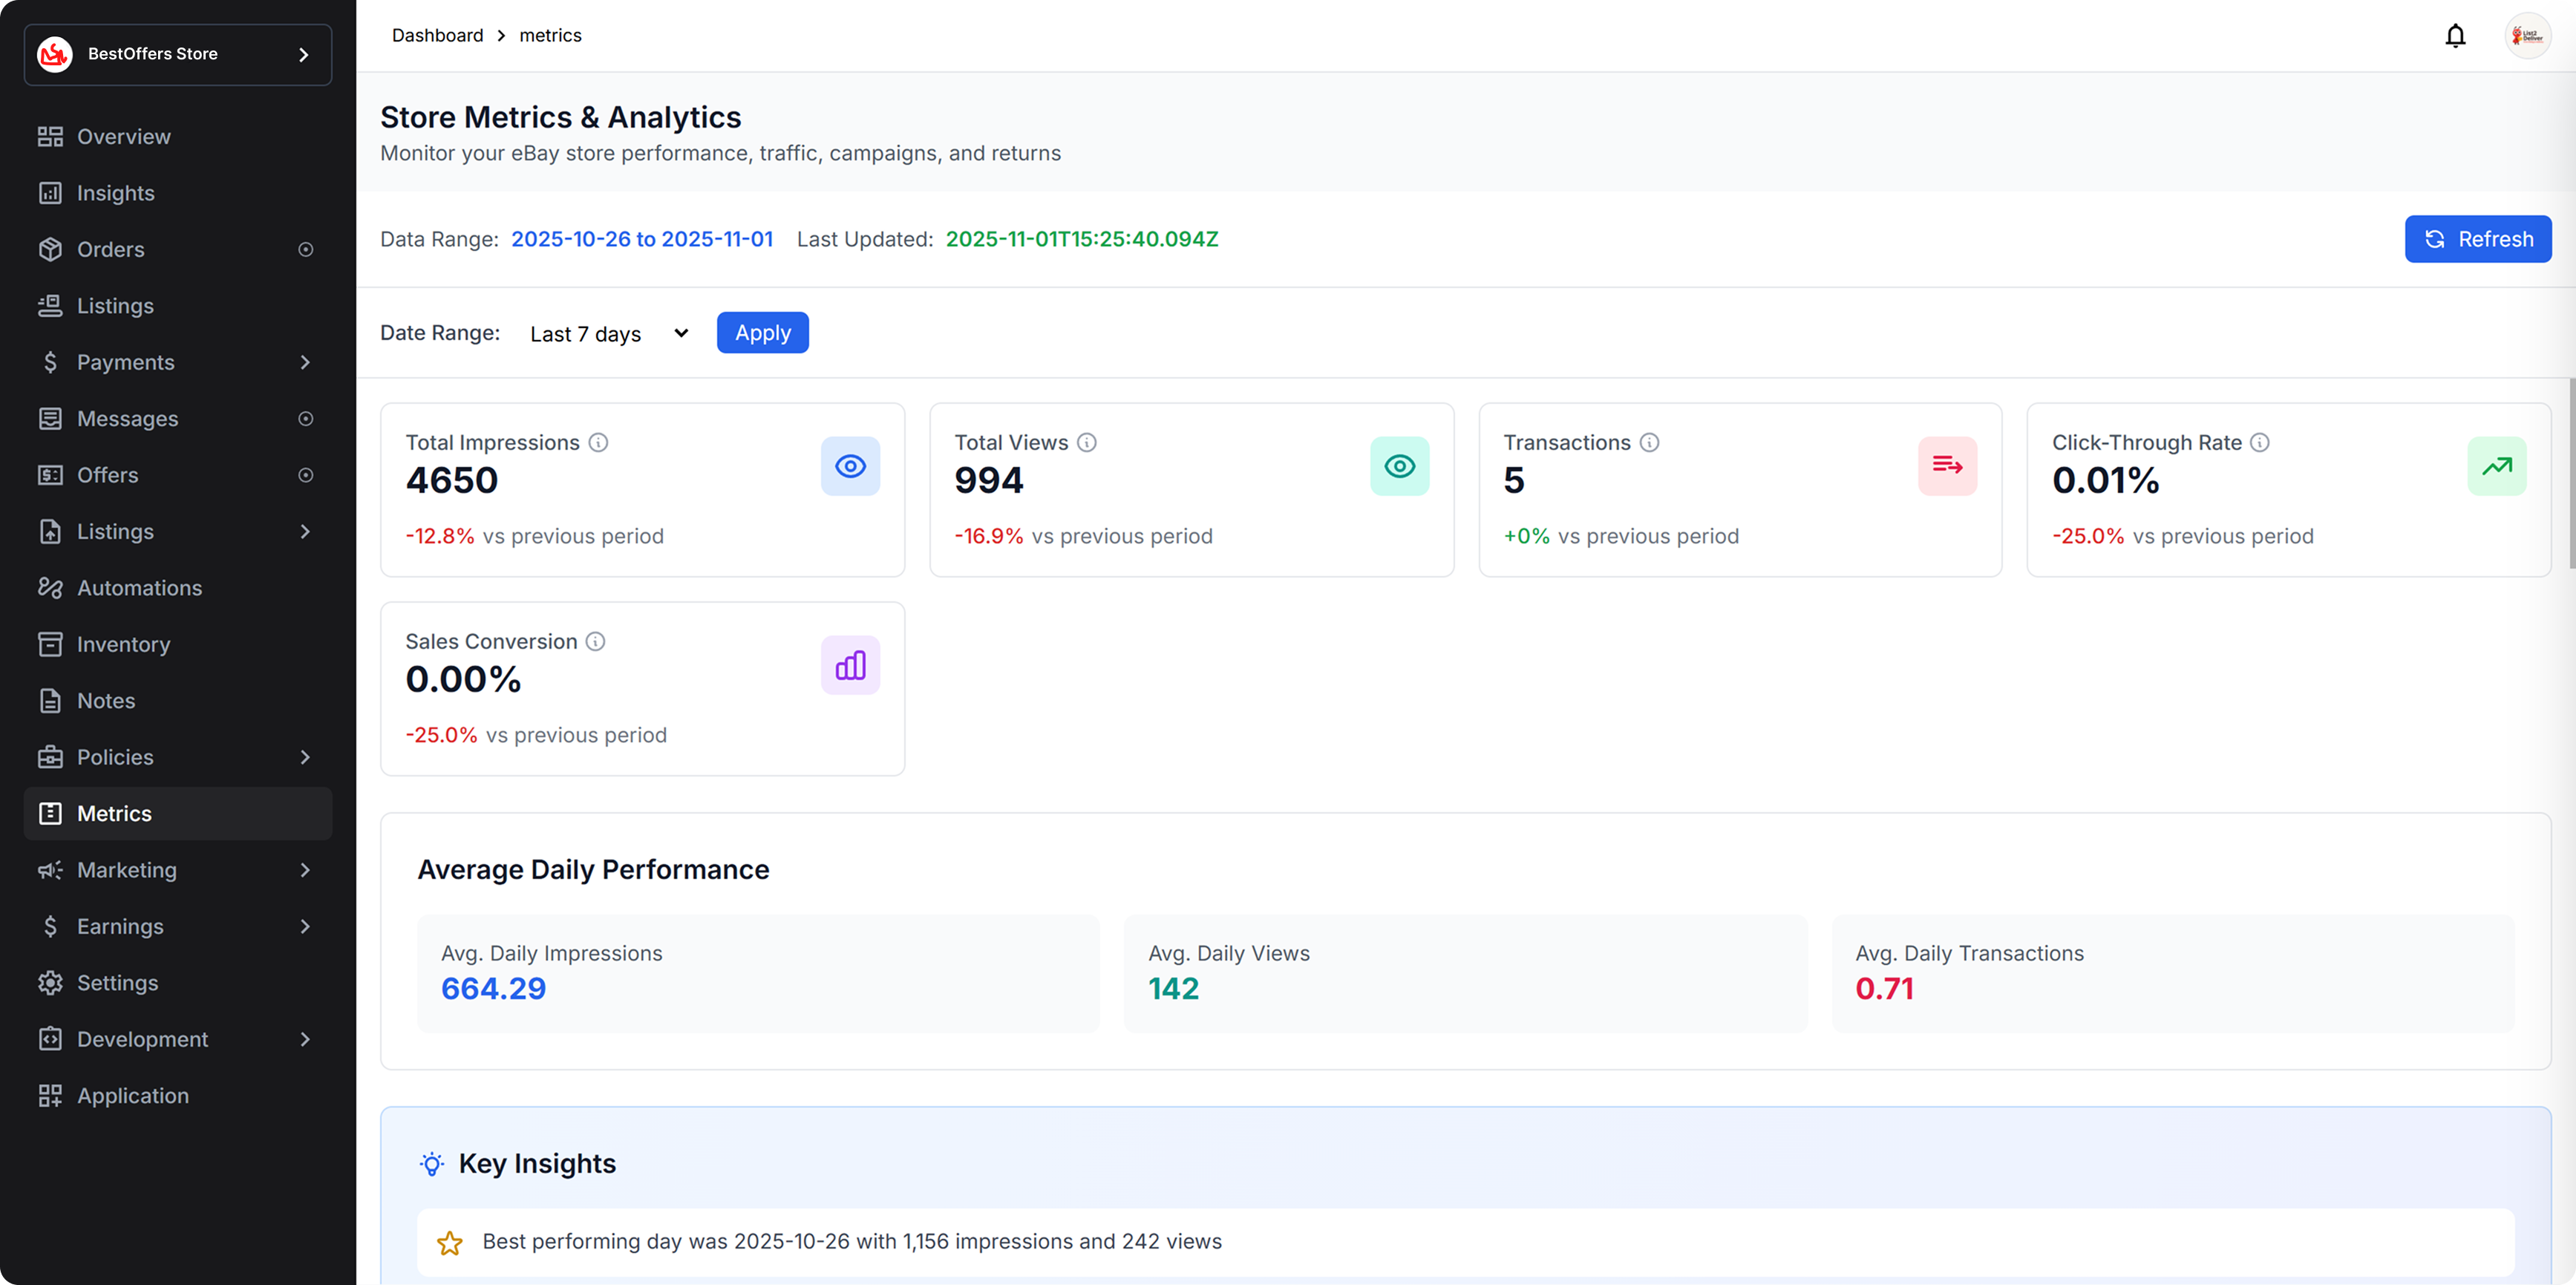Click the Total Impressions info icon
The image size is (2576, 1285).
(x=598, y=442)
